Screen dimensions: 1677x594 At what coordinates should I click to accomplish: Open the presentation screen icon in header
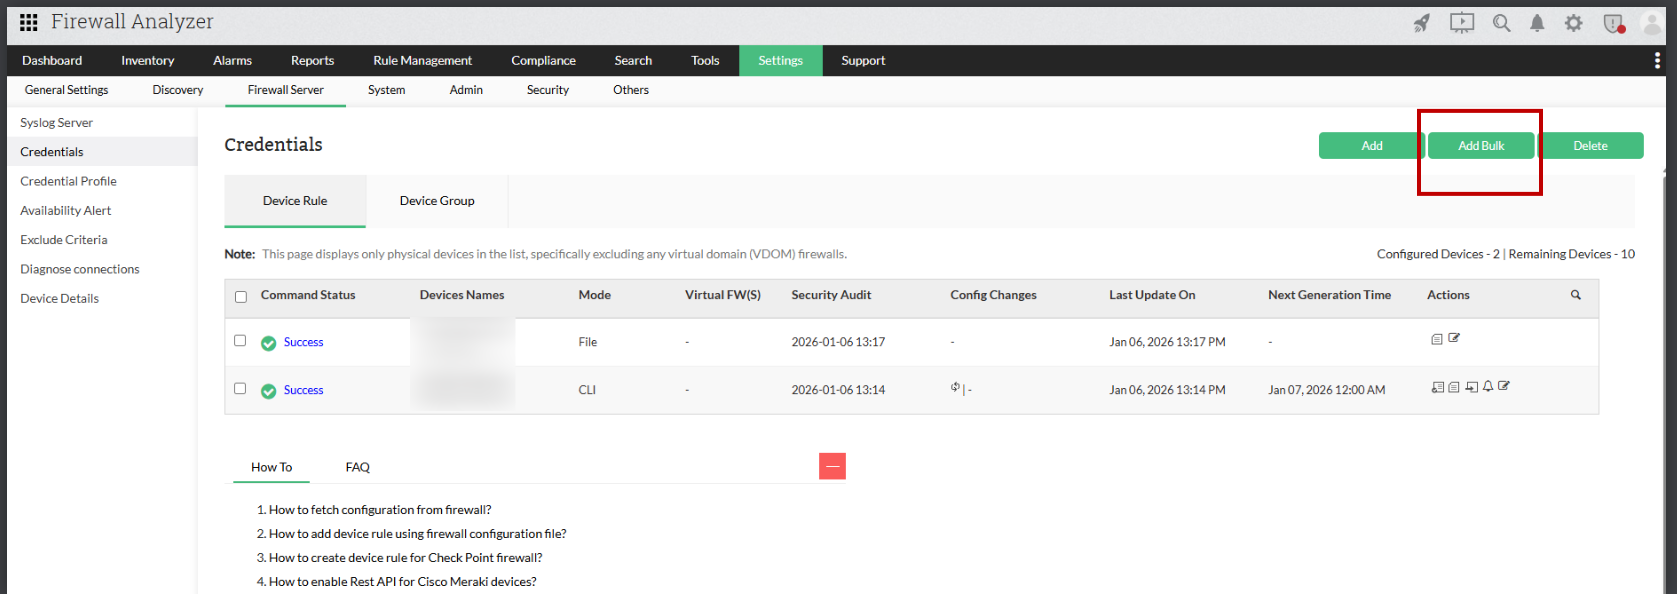1462,23
